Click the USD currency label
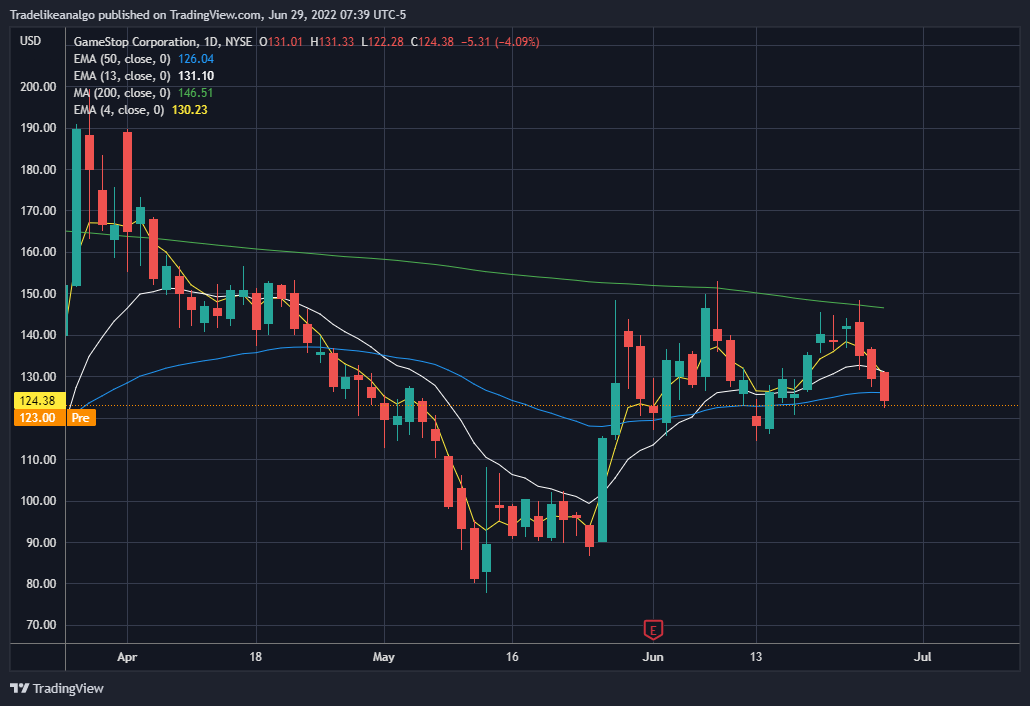This screenshot has width=1030, height=706. point(30,41)
